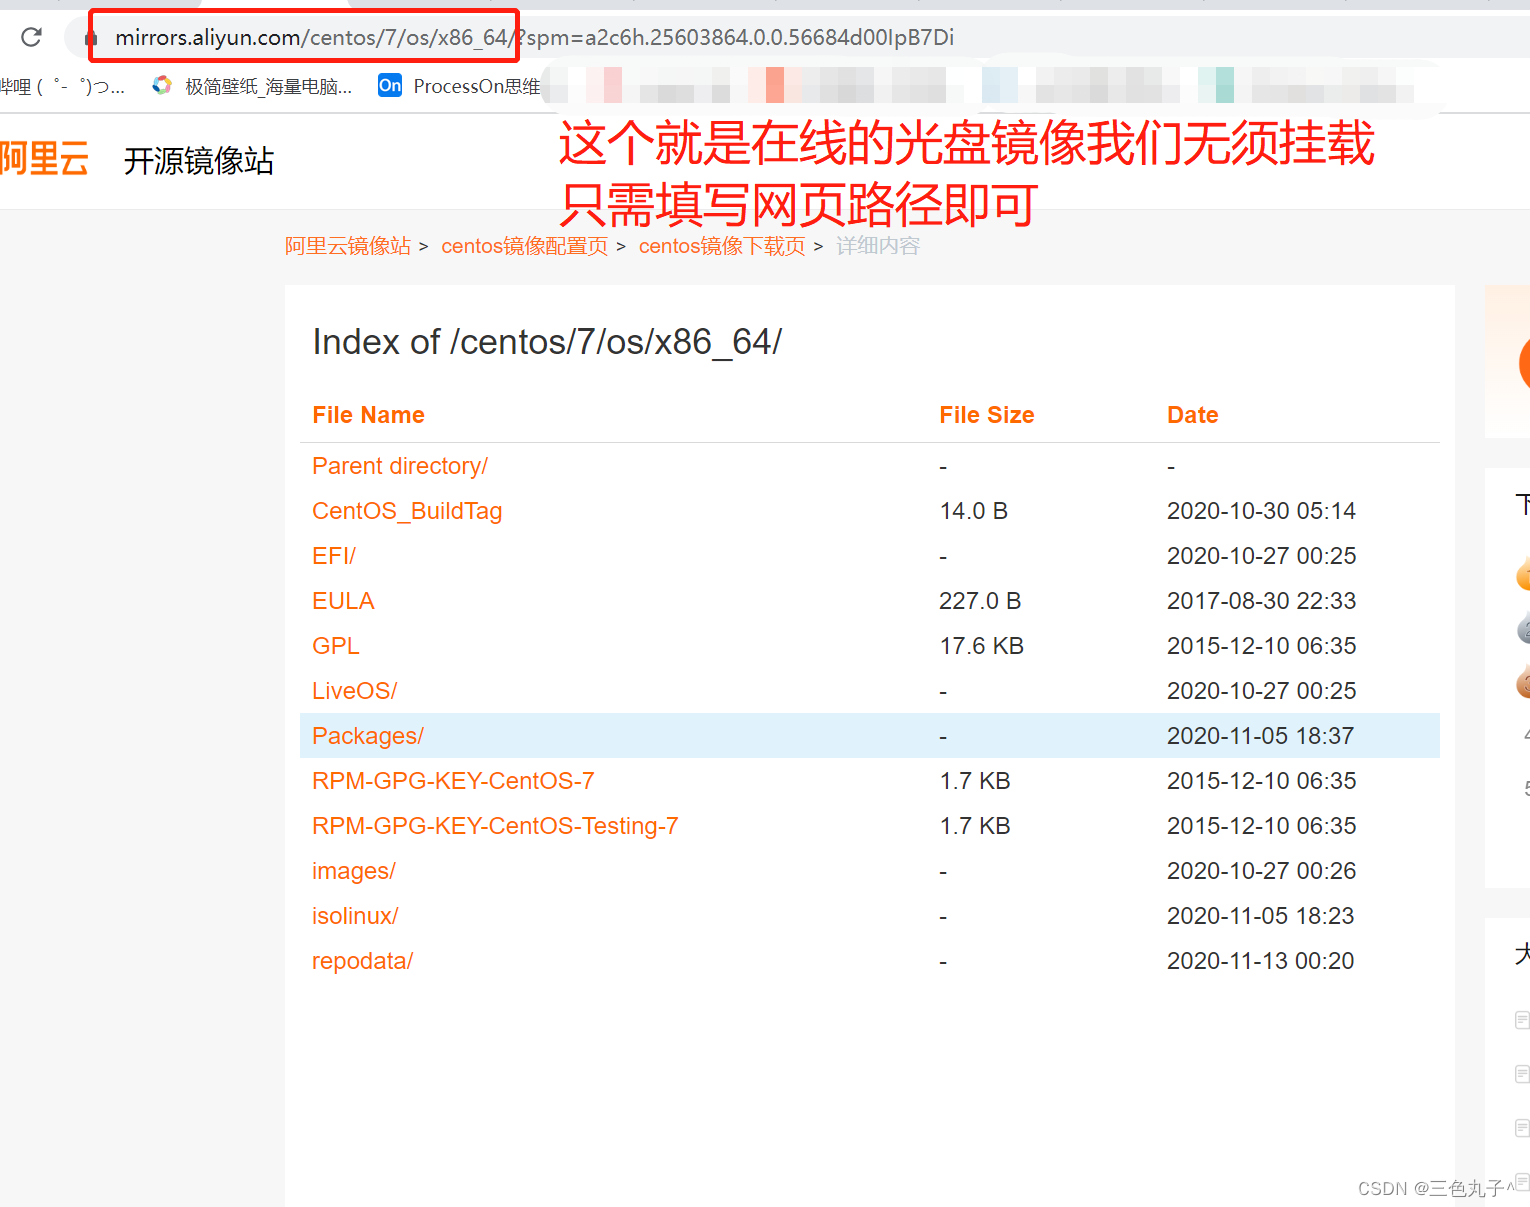Screen dimensions: 1530x1207
Task: Click the File Name column header
Action: (368, 415)
